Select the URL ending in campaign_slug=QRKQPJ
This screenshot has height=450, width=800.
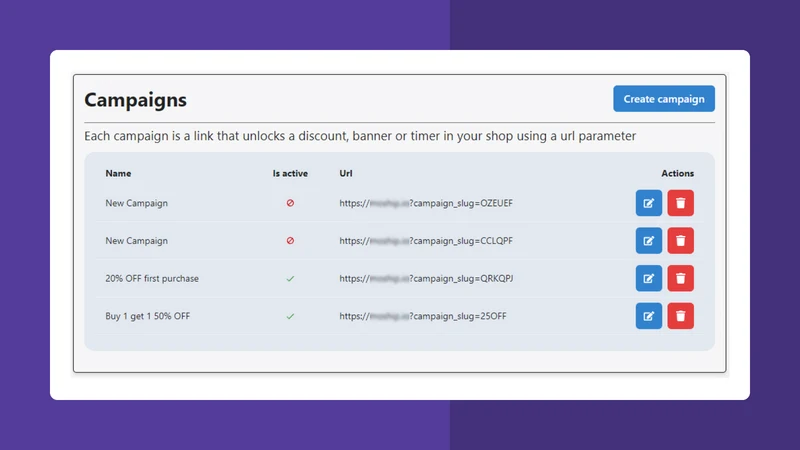coord(427,279)
